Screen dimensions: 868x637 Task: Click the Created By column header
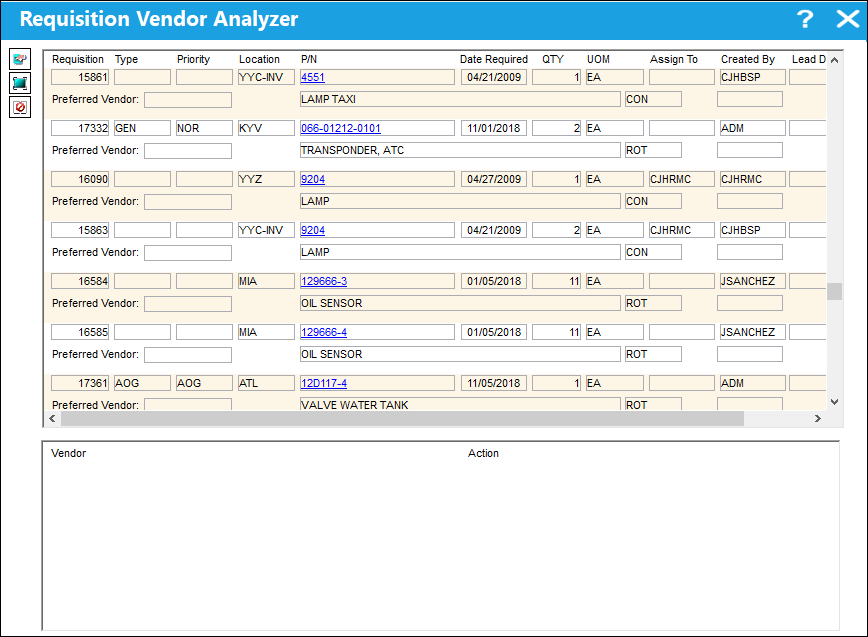point(748,60)
